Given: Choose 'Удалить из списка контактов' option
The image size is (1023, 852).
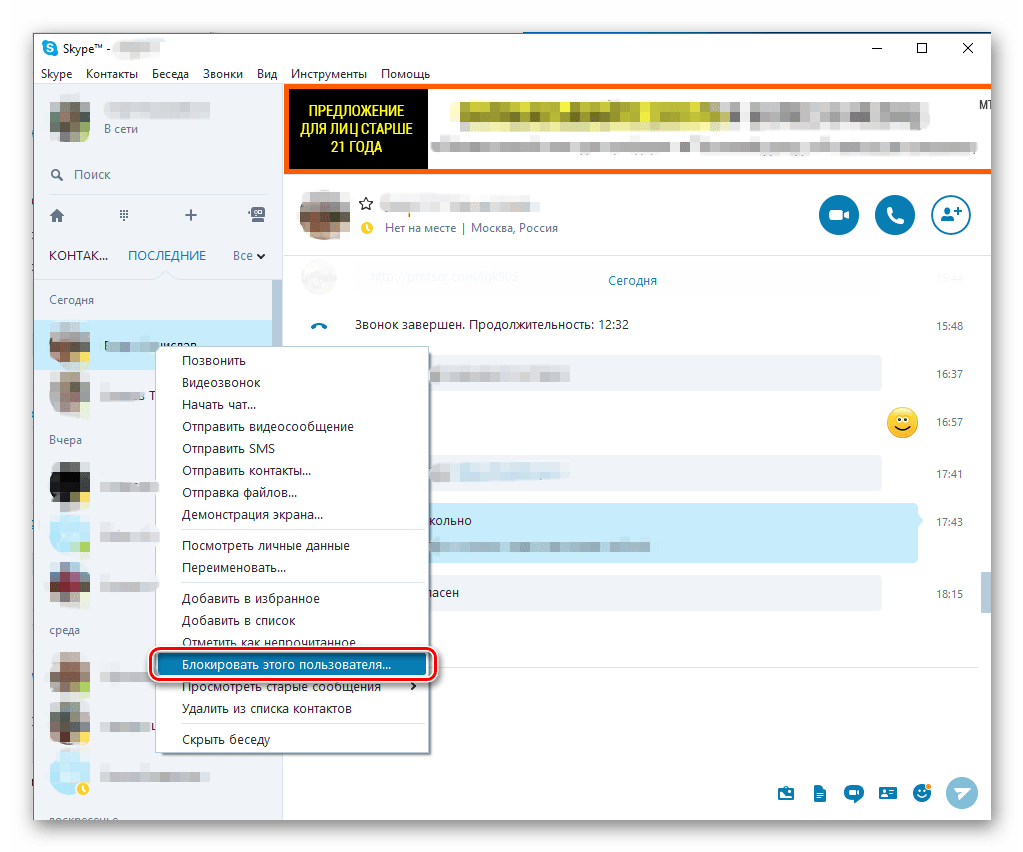Looking at the screenshot, I should click(x=266, y=709).
